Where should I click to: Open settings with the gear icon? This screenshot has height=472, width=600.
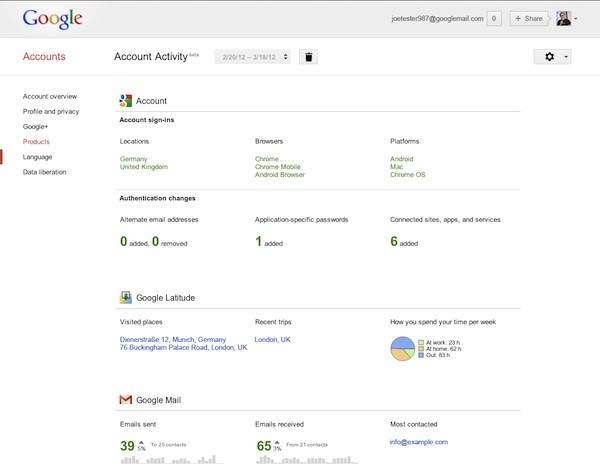(x=549, y=57)
